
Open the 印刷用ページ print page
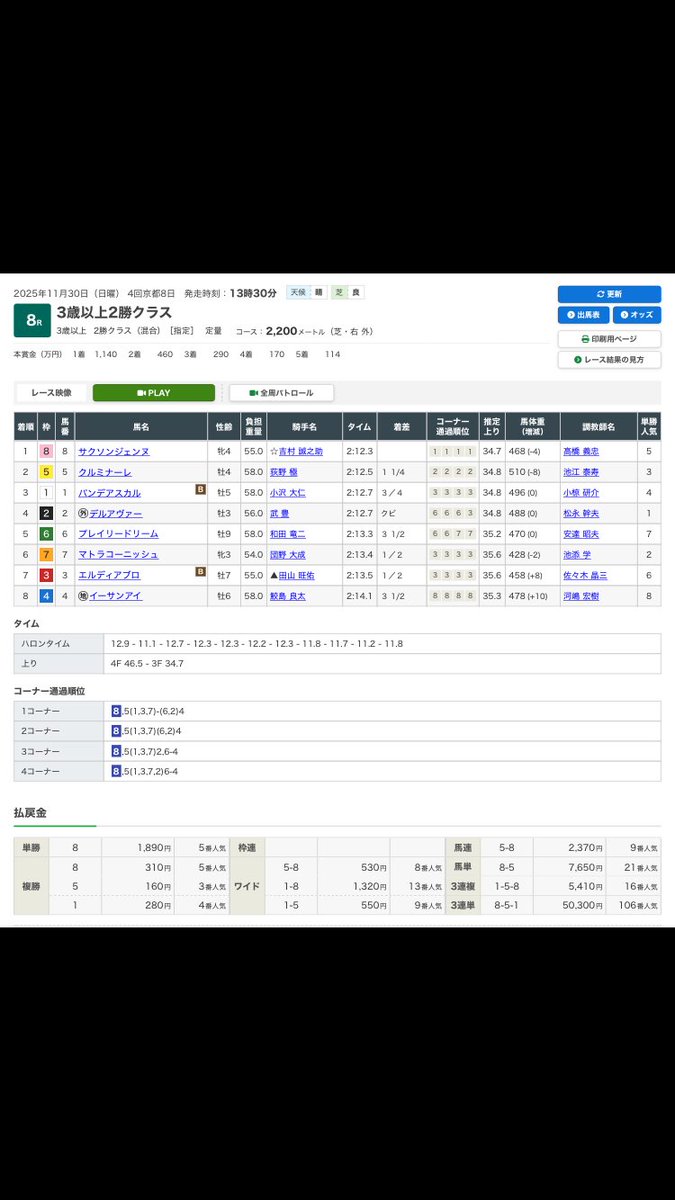point(609,339)
